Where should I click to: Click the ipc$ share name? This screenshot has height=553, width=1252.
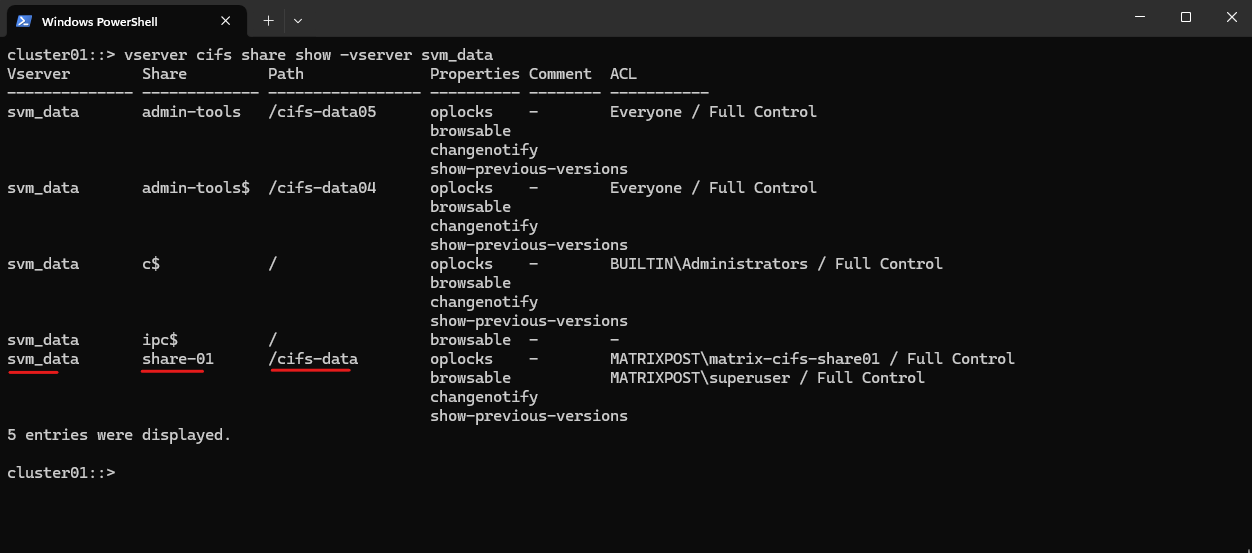pyautogui.click(x=160, y=340)
